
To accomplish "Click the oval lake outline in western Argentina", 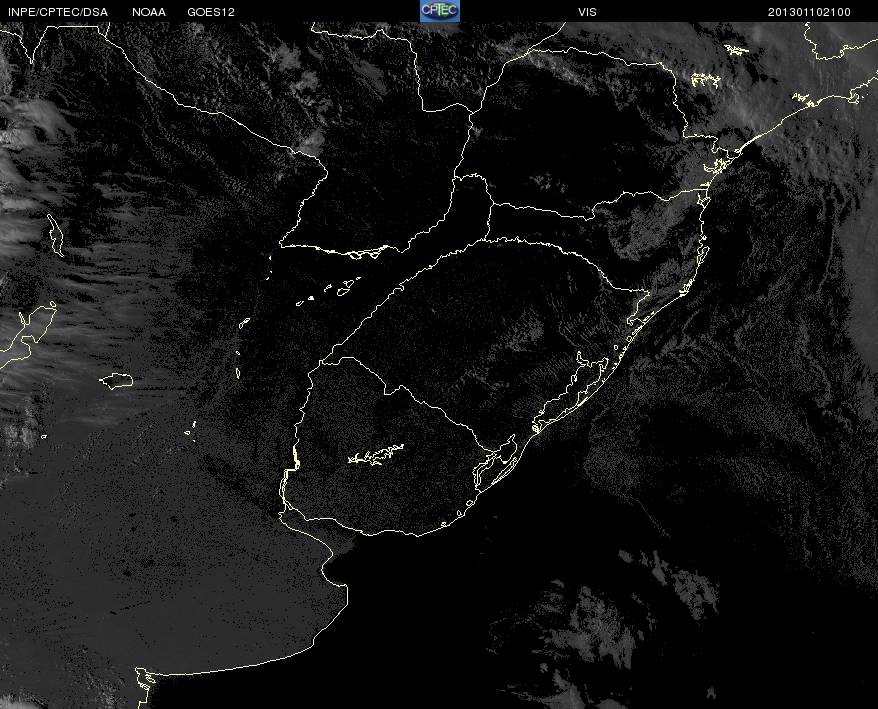I will [x=117, y=379].
